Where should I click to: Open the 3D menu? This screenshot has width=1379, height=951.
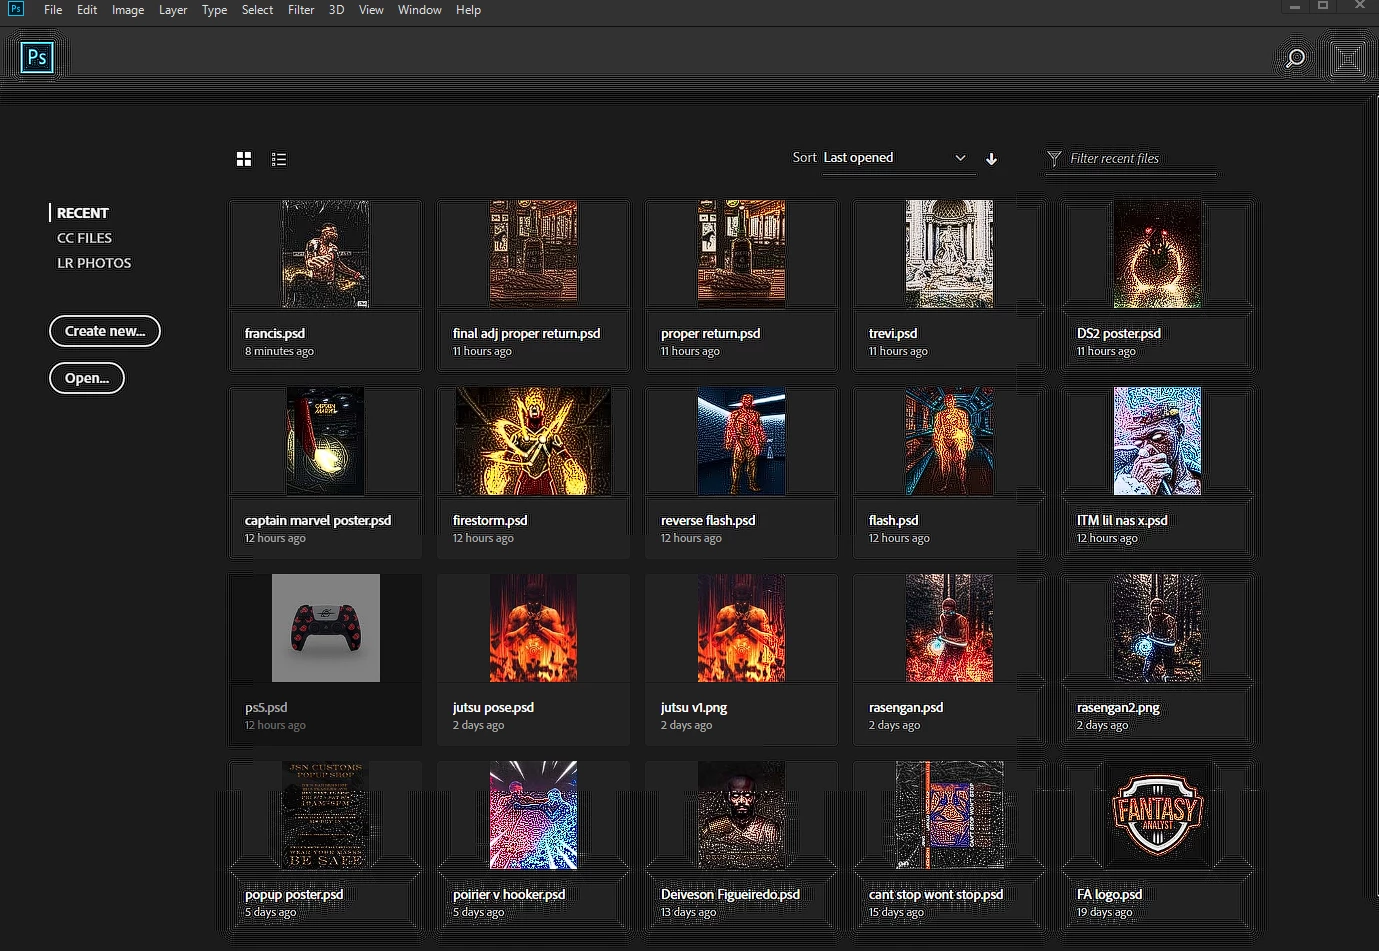(x=337, y=10)
